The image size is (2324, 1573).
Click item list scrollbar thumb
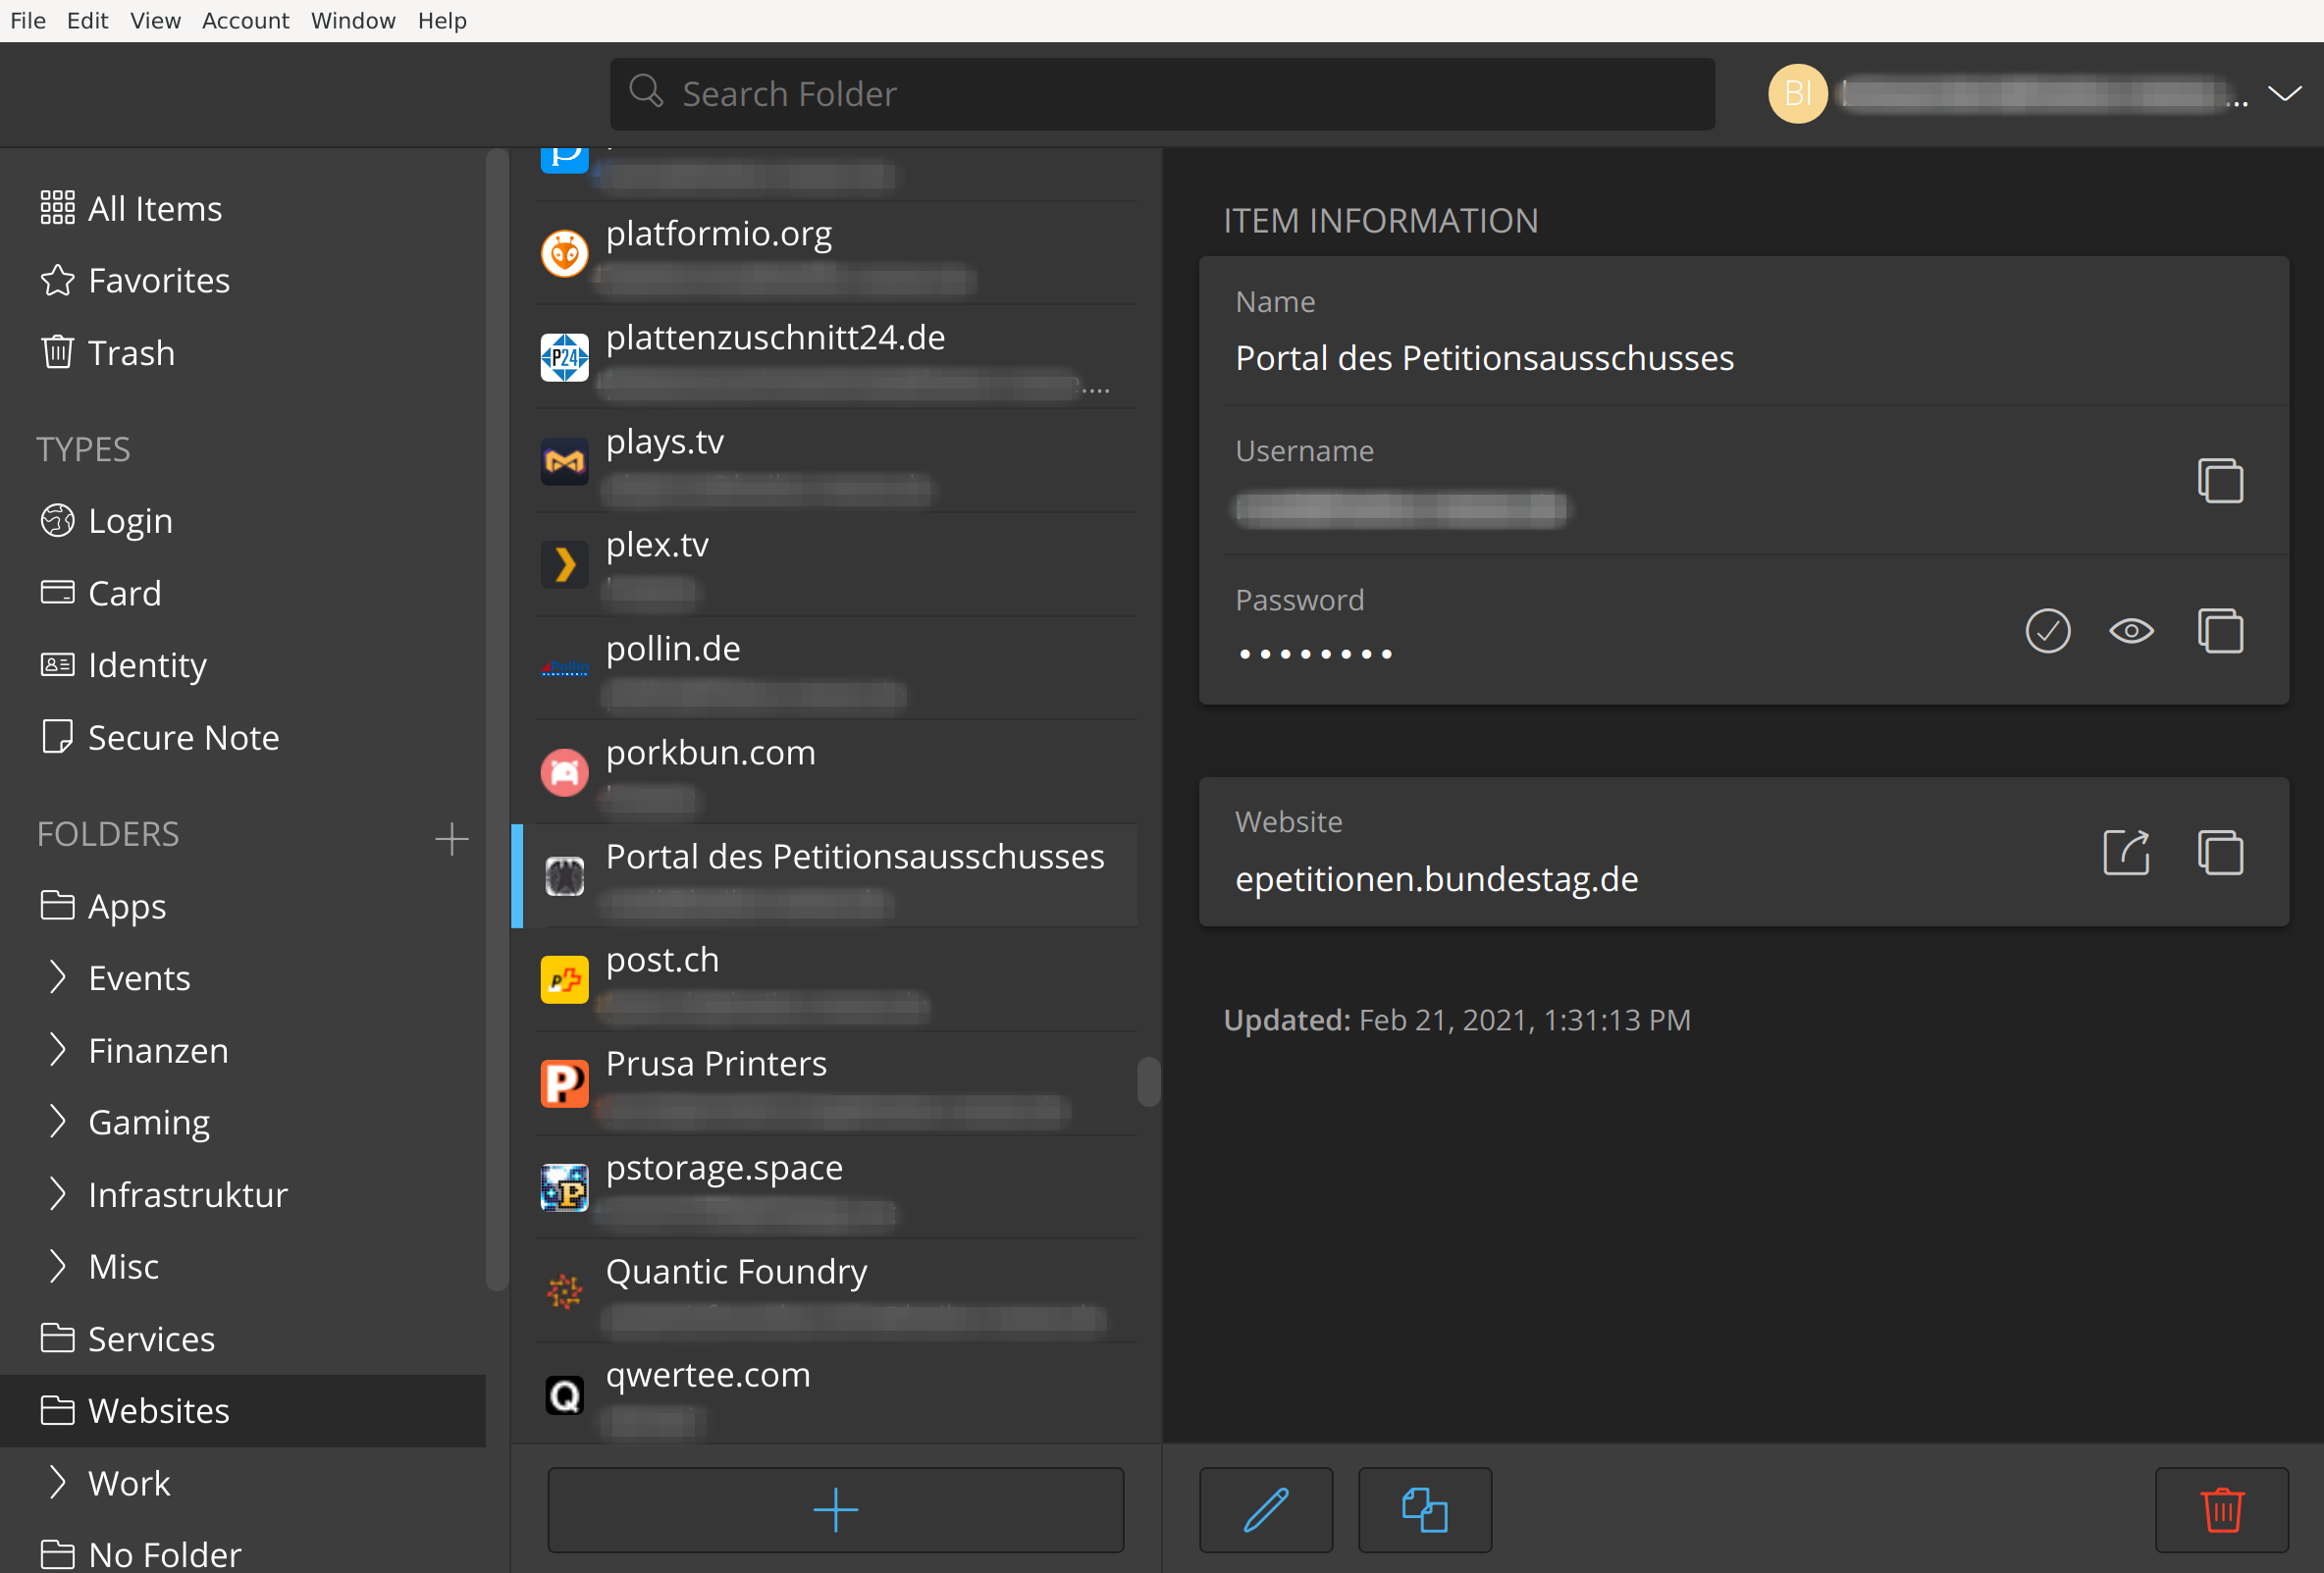tap(1148, 1081)
